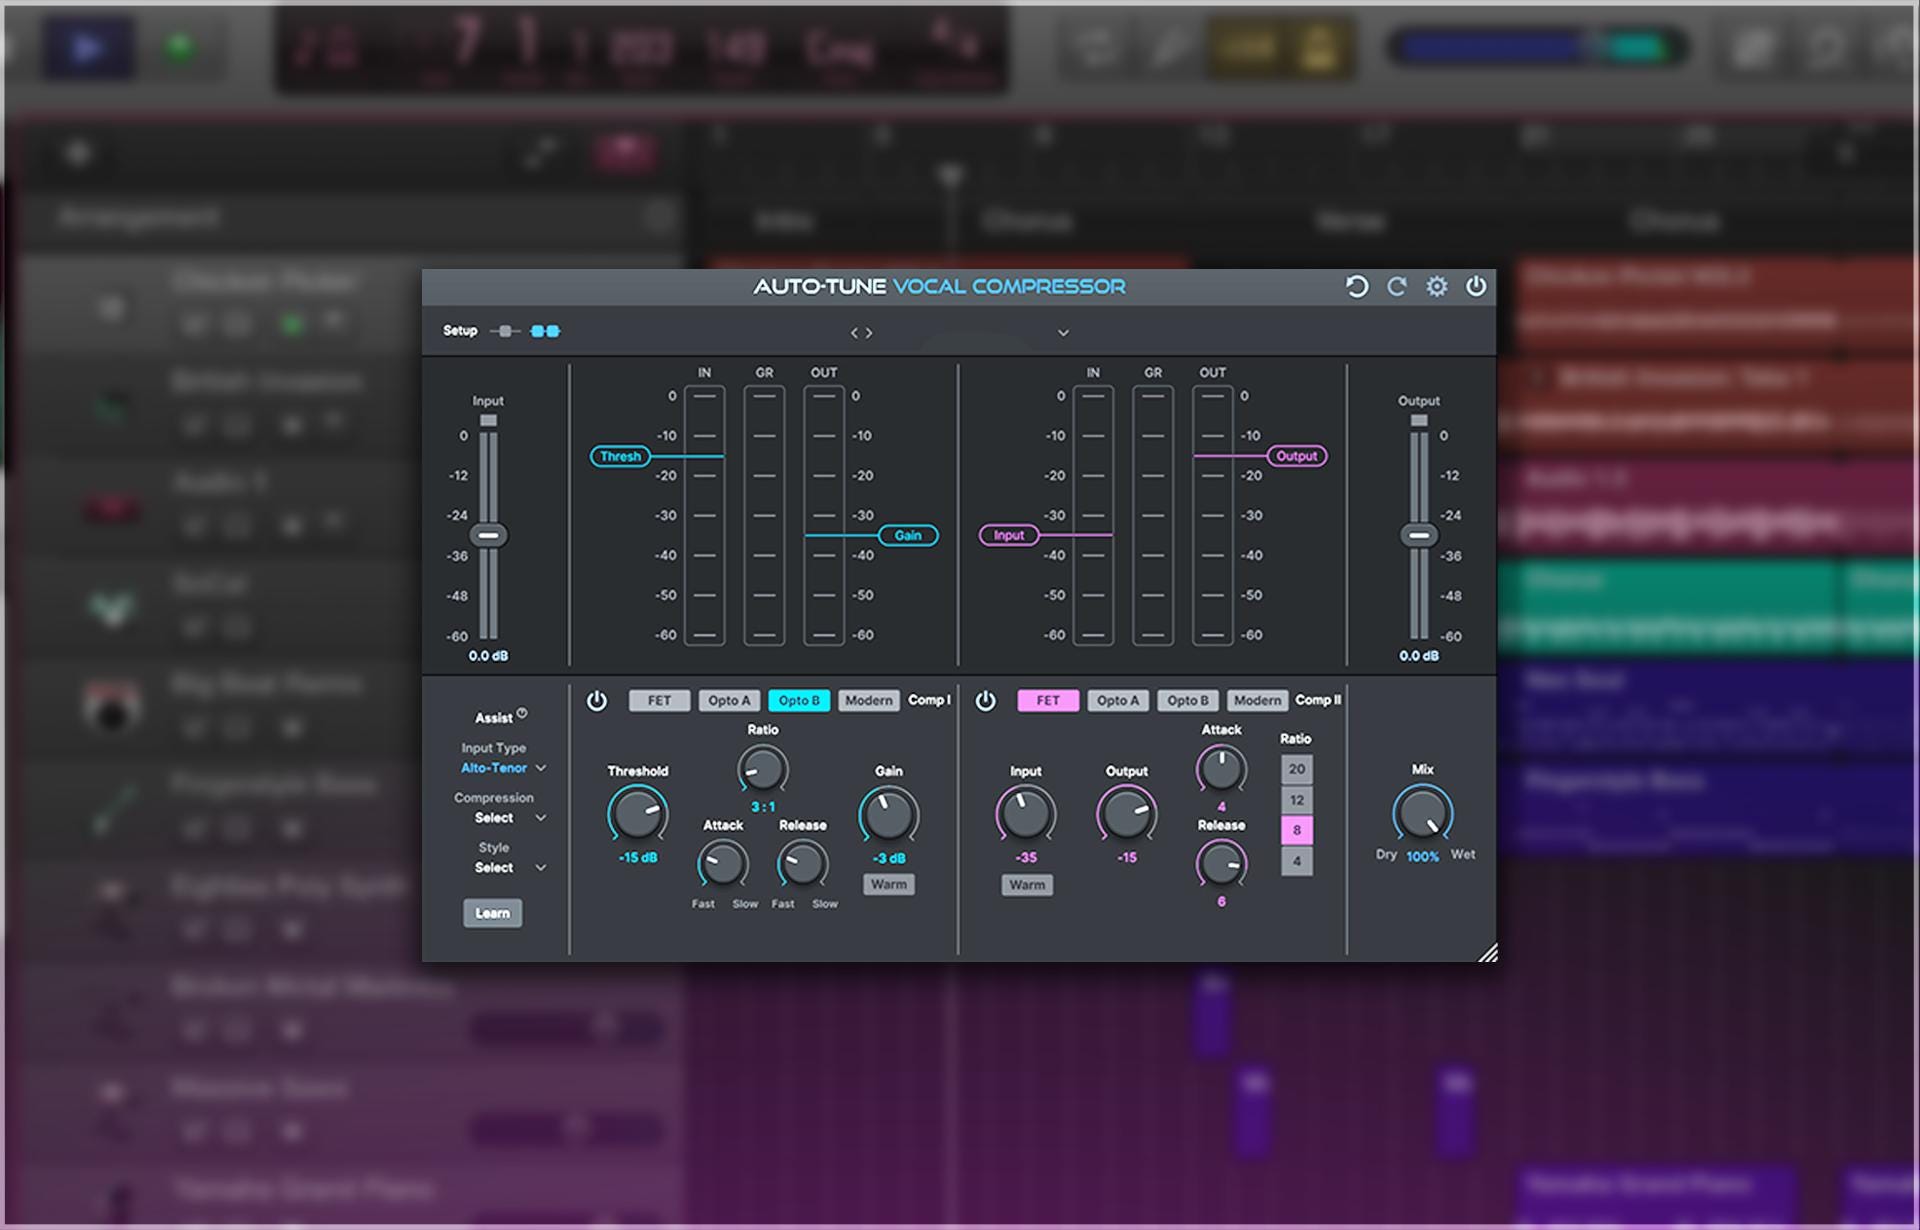
Task: Open Input Type Alto-Tenor dropdown
Action: click(x=503, y=768)
